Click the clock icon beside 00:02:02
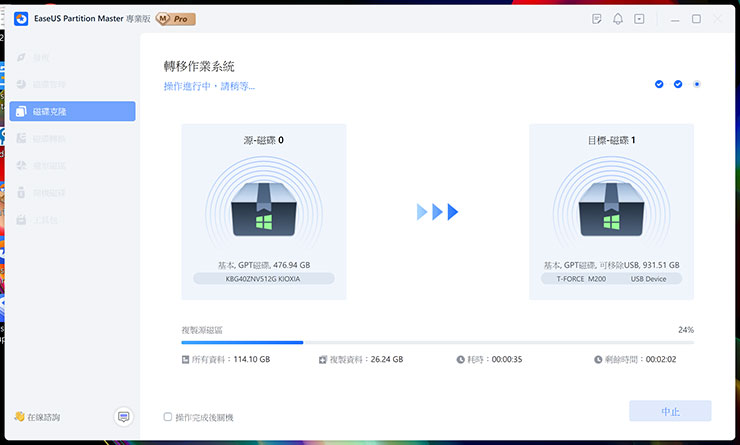 pyautogui.click(x=598, y=360)
